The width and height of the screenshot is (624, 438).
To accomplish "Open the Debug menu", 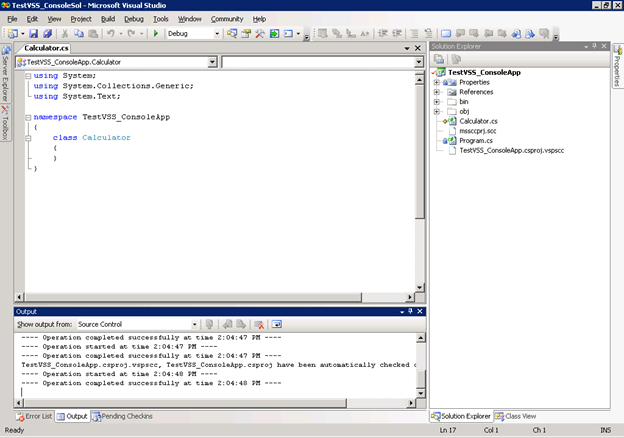I will pyautogui.click(x=134, y=19).
